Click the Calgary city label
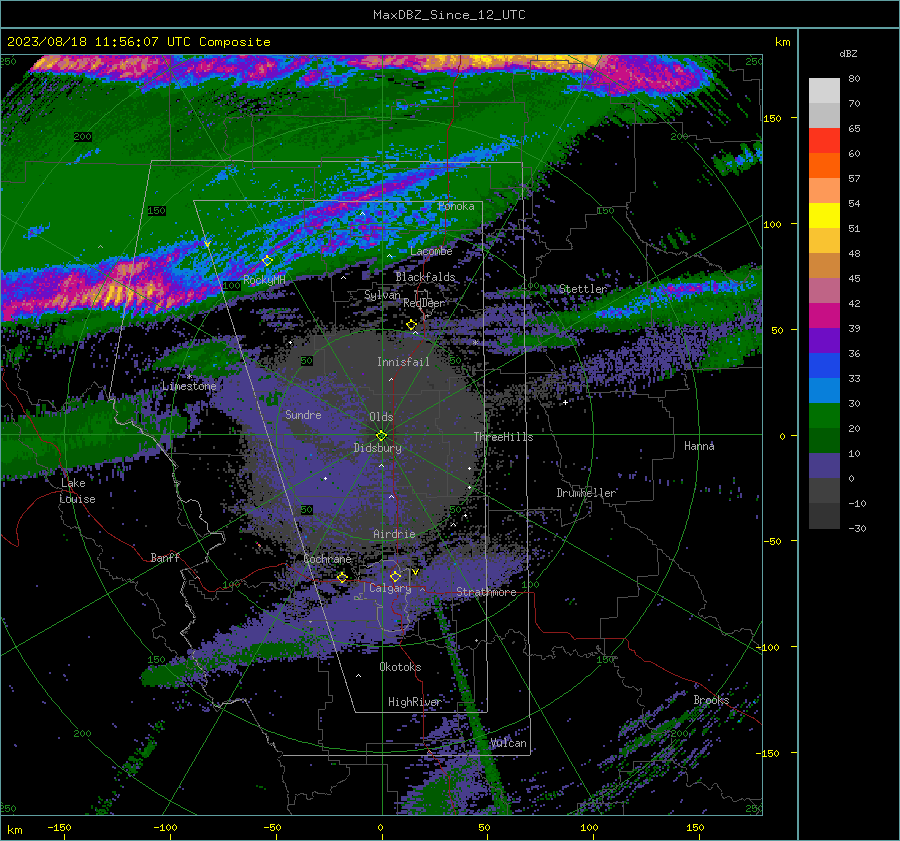The height and width of the screenshot is (841, 900). [390, 588]
